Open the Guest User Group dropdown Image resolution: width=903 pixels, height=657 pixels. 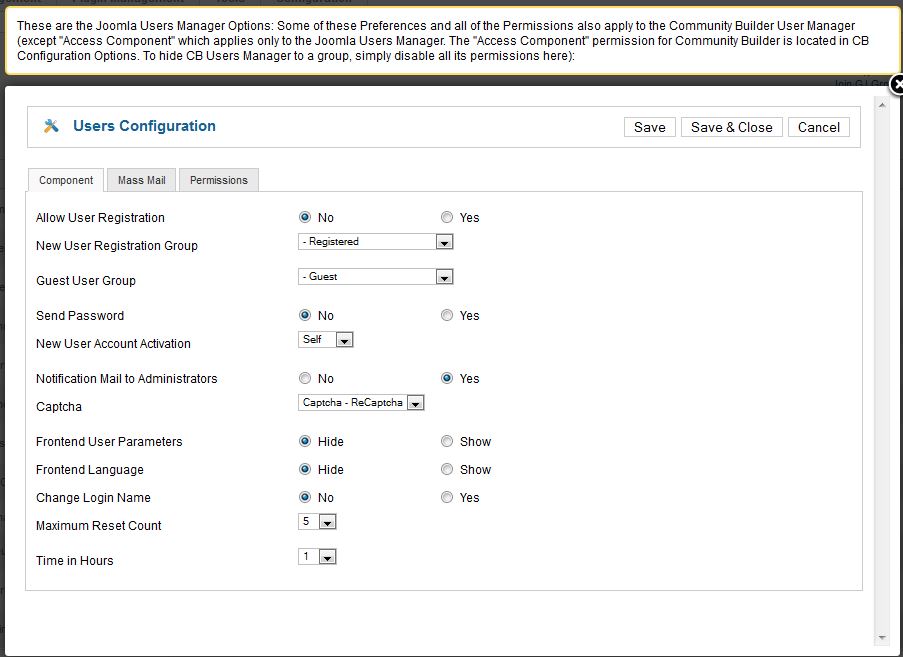tap(375, 277)
